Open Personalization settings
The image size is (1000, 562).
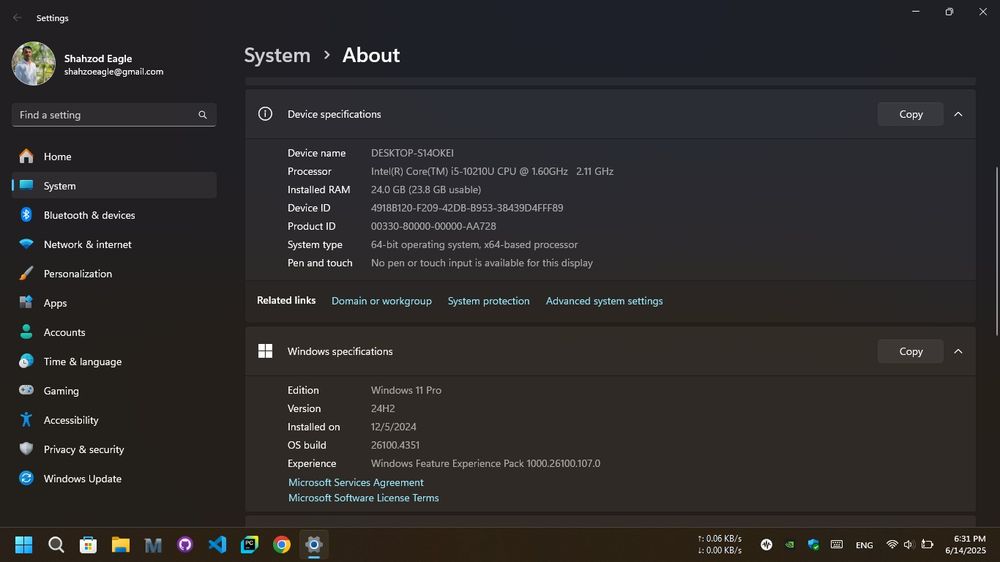(x=114, y=274)
